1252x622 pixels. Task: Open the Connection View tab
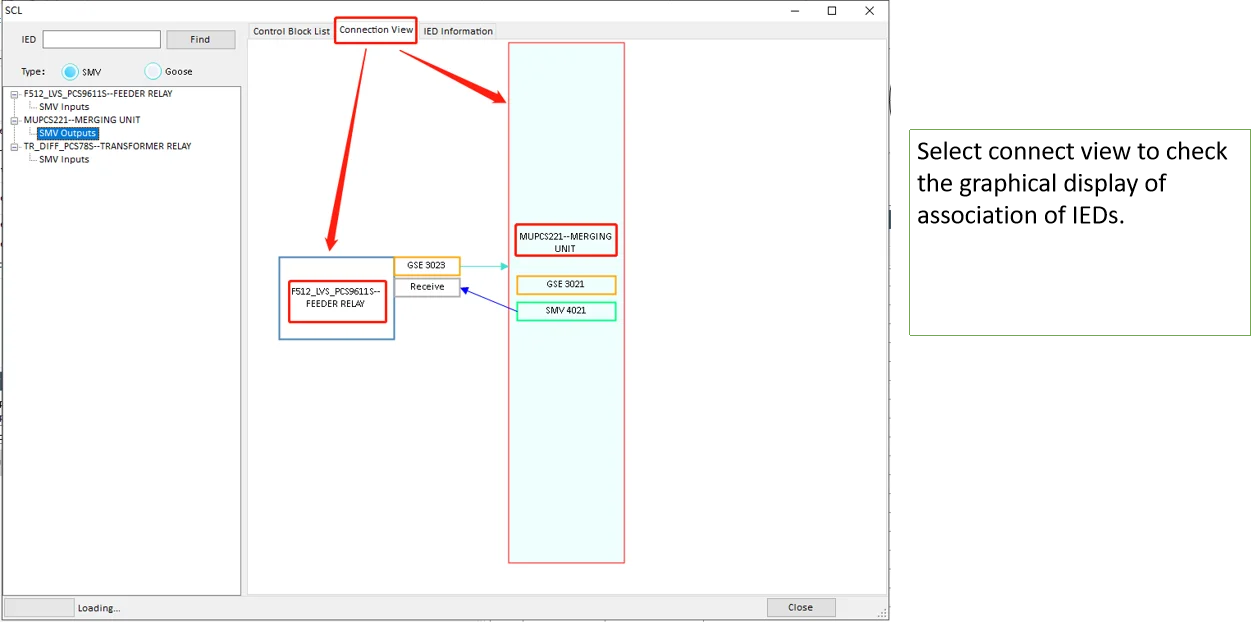click(376, 30)
